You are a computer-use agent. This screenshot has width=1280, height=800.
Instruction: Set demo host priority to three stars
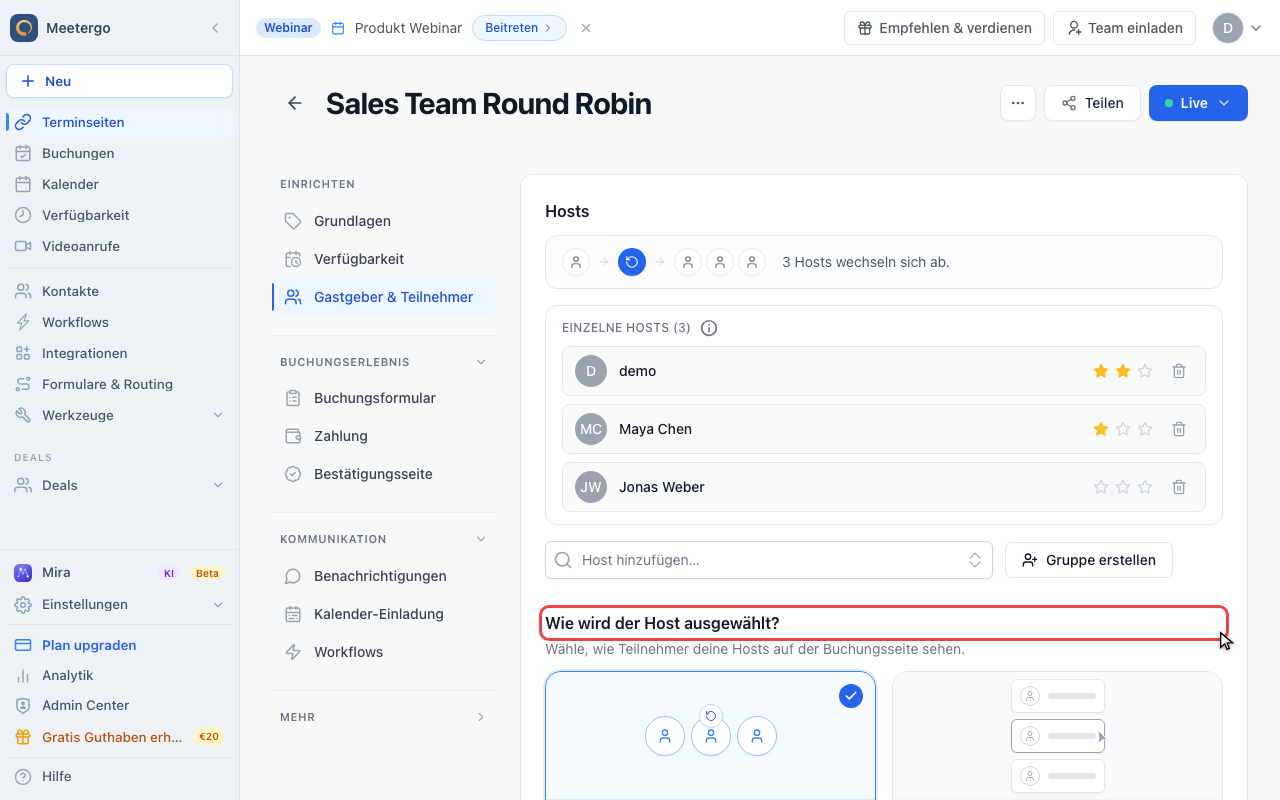[x=1145, y=371]
